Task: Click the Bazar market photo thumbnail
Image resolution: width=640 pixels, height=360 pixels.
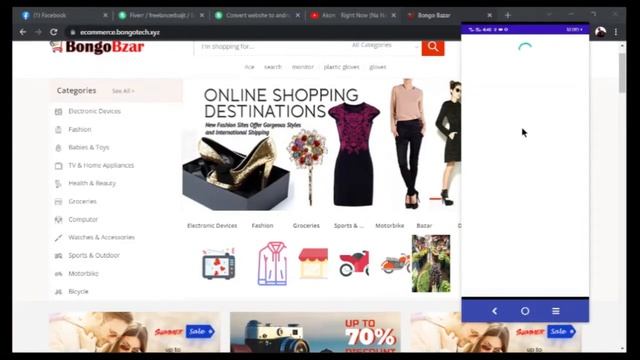Action: coord(431,263)
